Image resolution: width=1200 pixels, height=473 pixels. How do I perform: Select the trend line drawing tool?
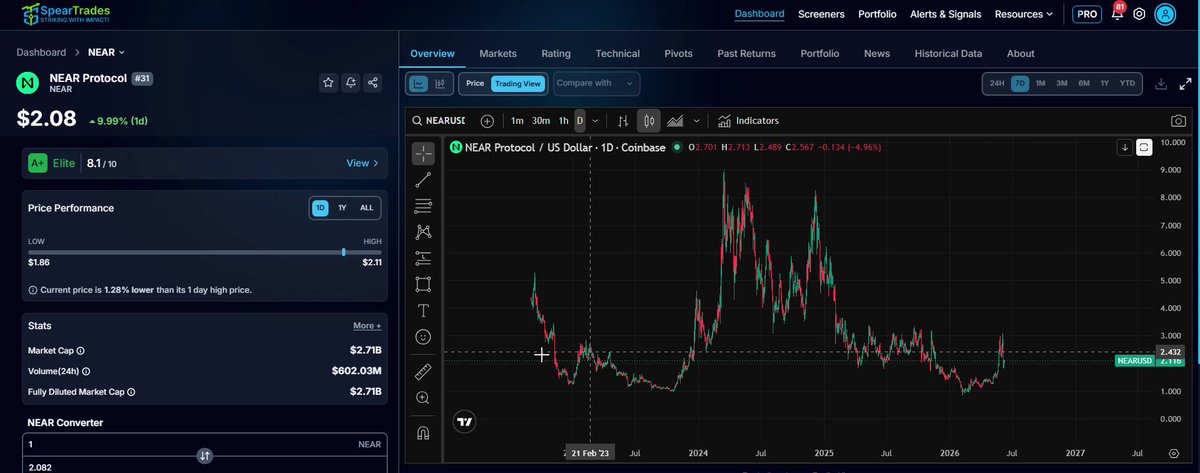(x=423, y=180)
